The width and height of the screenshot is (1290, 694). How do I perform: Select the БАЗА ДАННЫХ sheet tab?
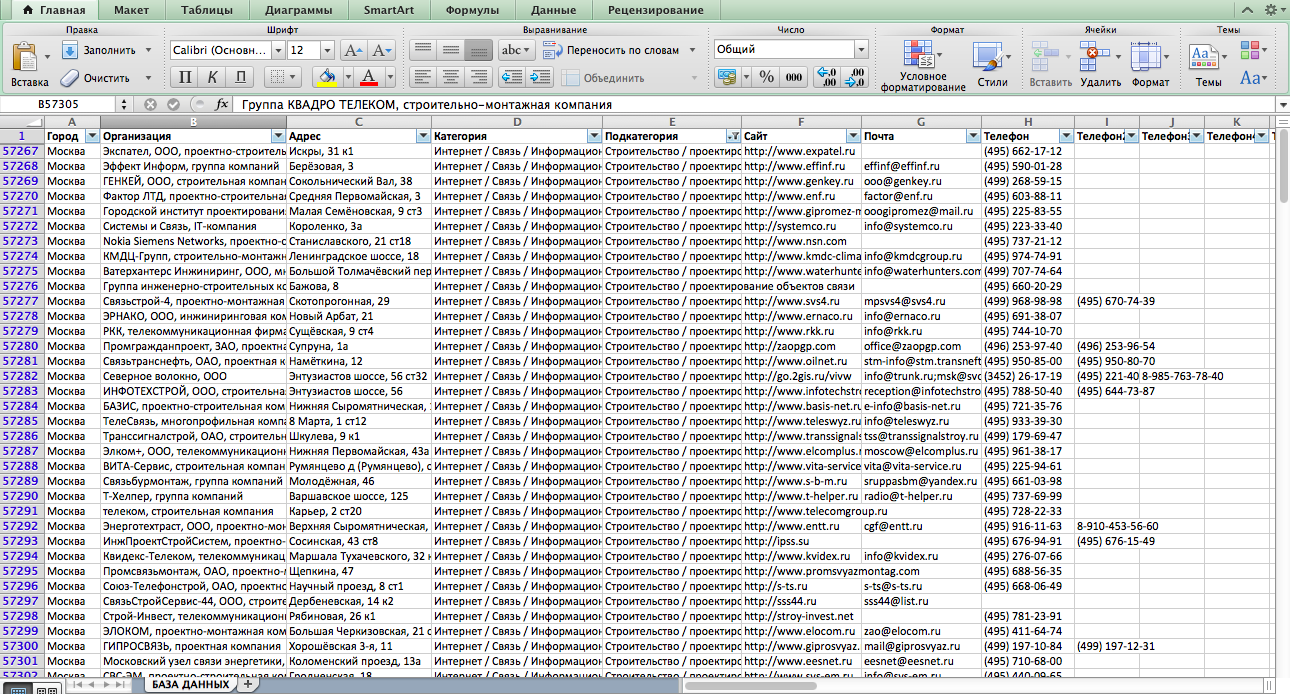click(188, 686)
